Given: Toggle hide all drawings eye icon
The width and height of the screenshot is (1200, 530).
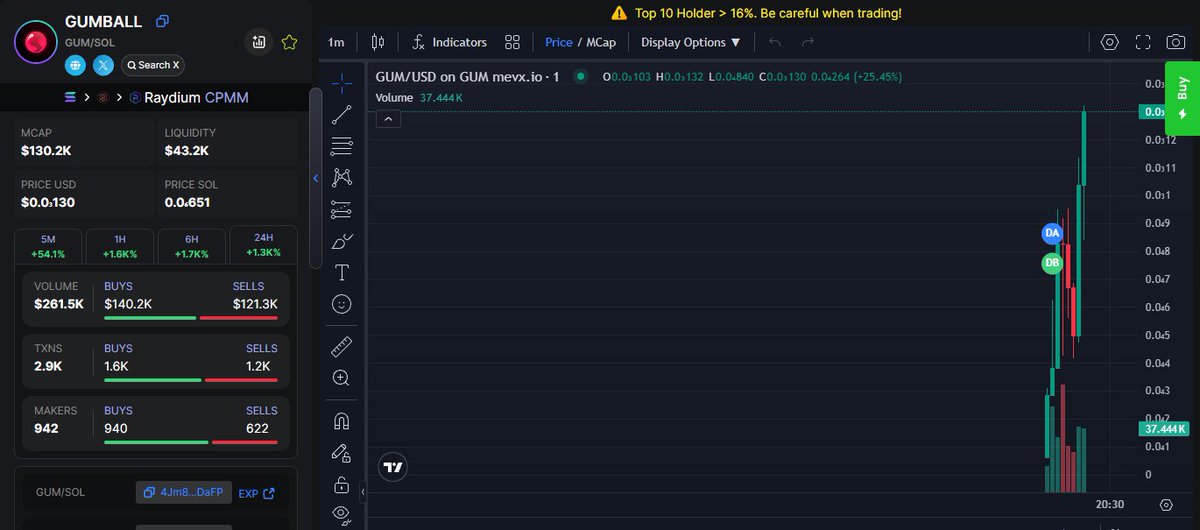Looking at the screenshot, I should (x=342, y=514).
